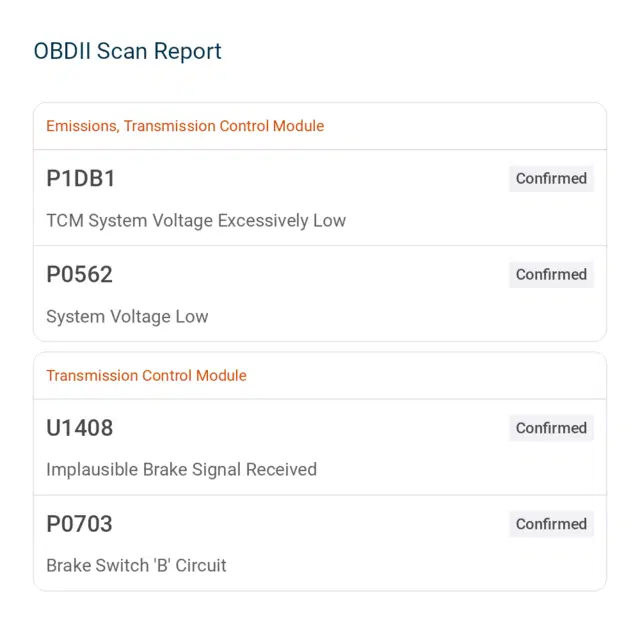Select Brake Switch 'B' Circuit description

[136, 566]
